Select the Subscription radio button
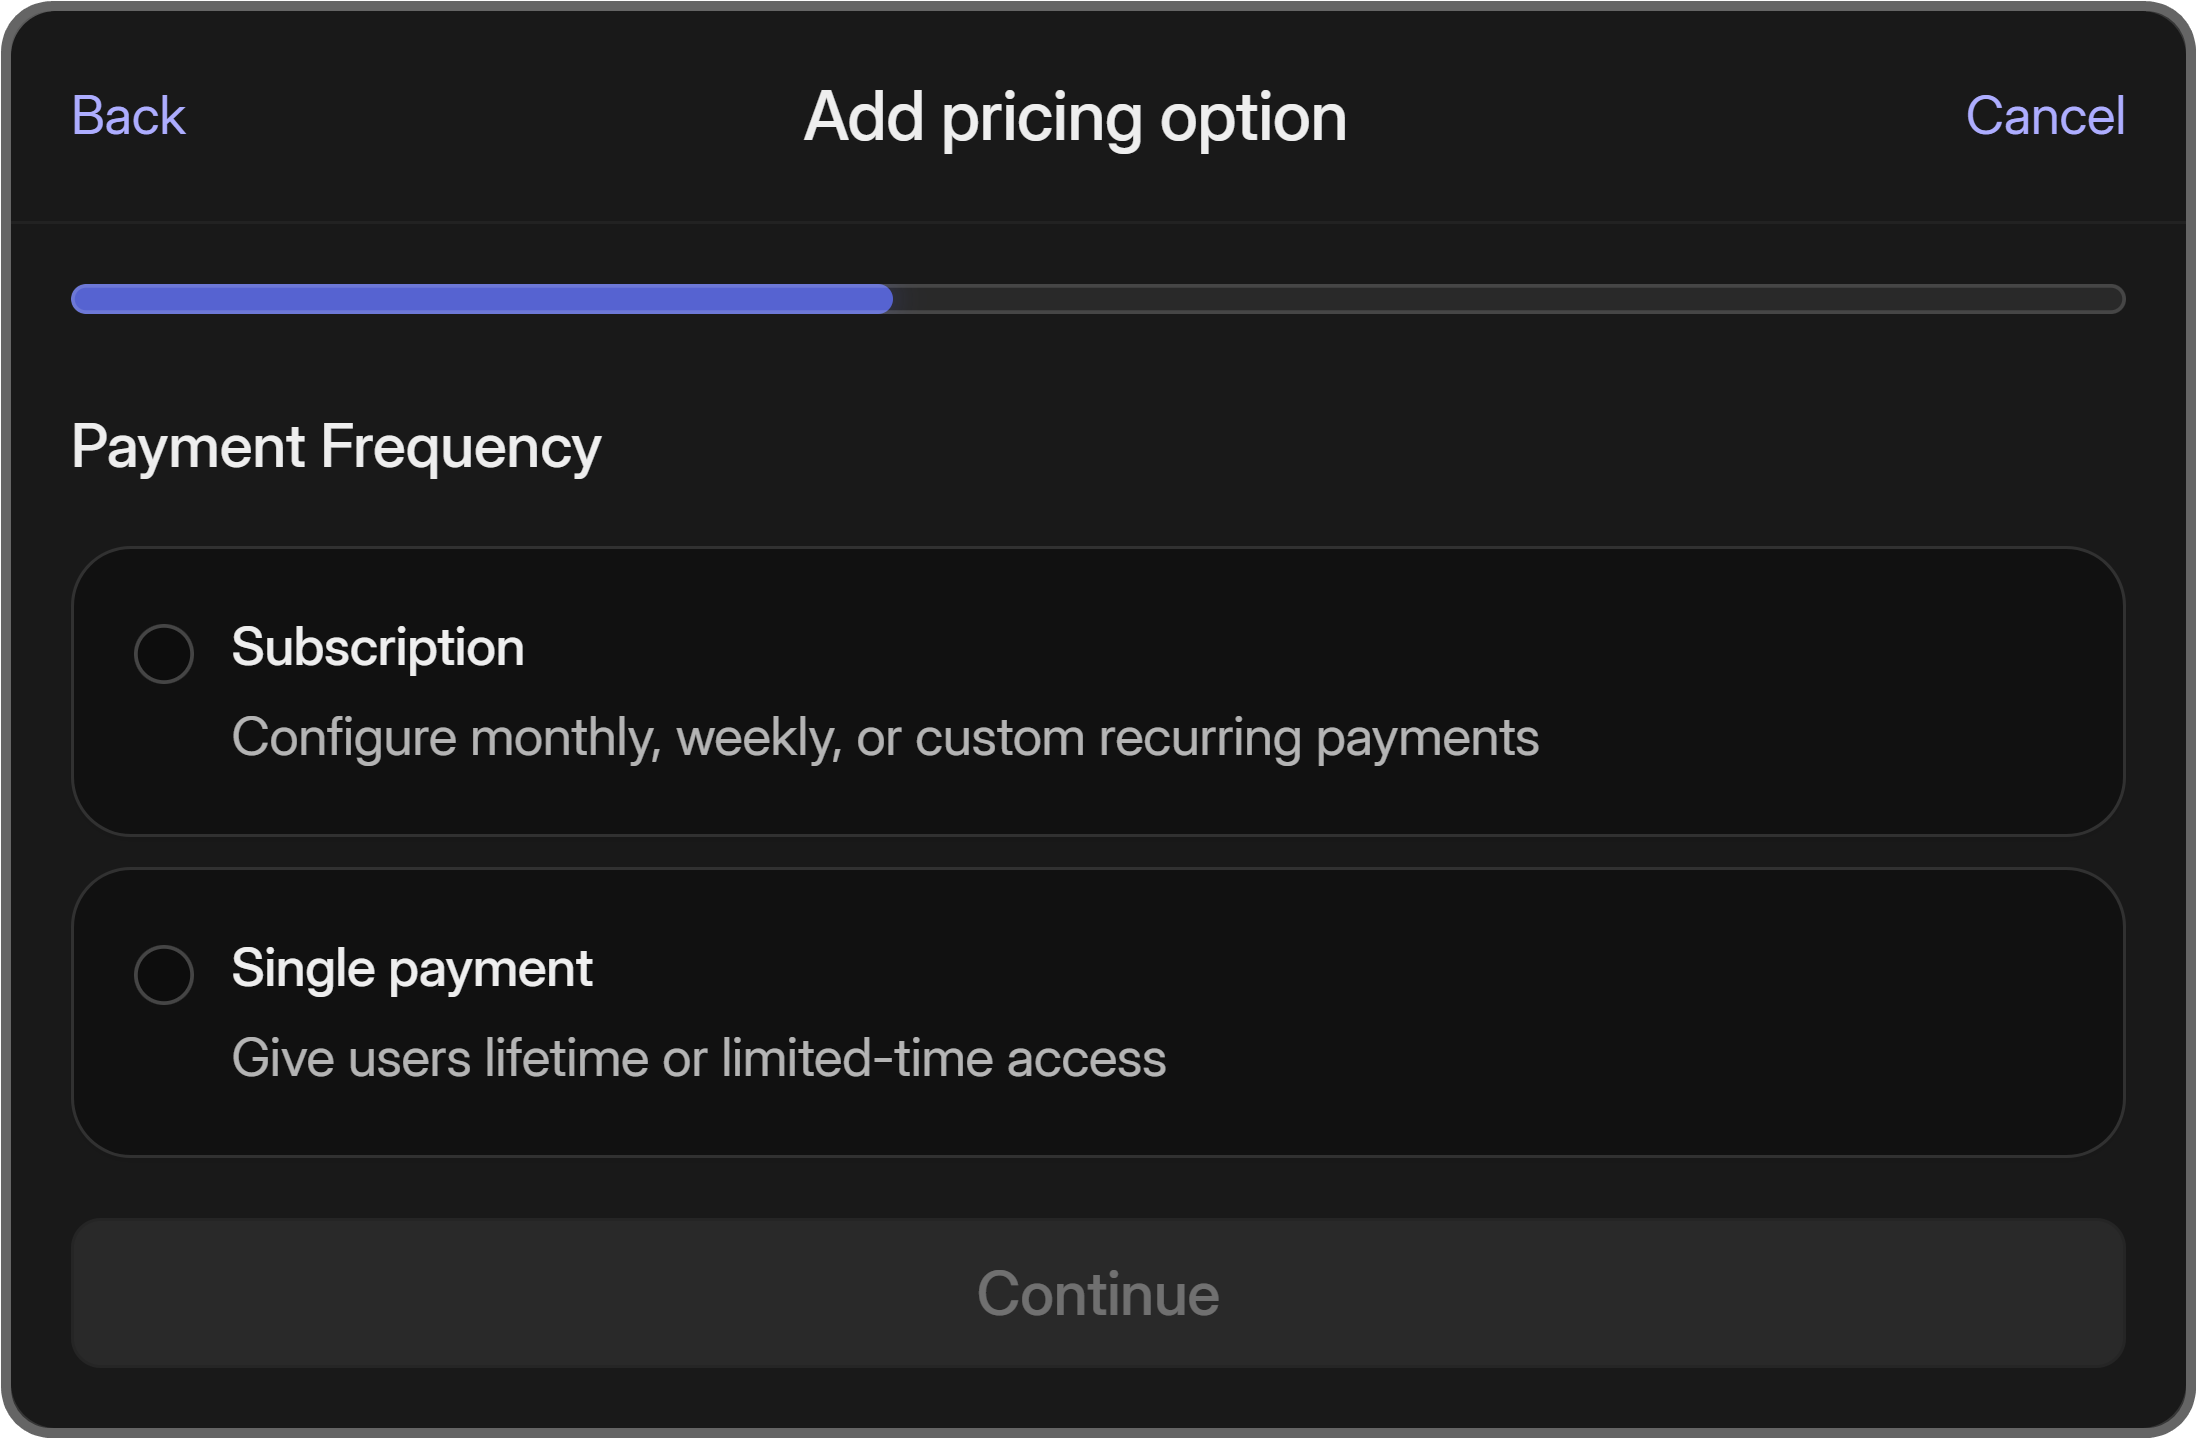The height and width of the screenshot is (1439, 2197). click(x=164, y=654)
